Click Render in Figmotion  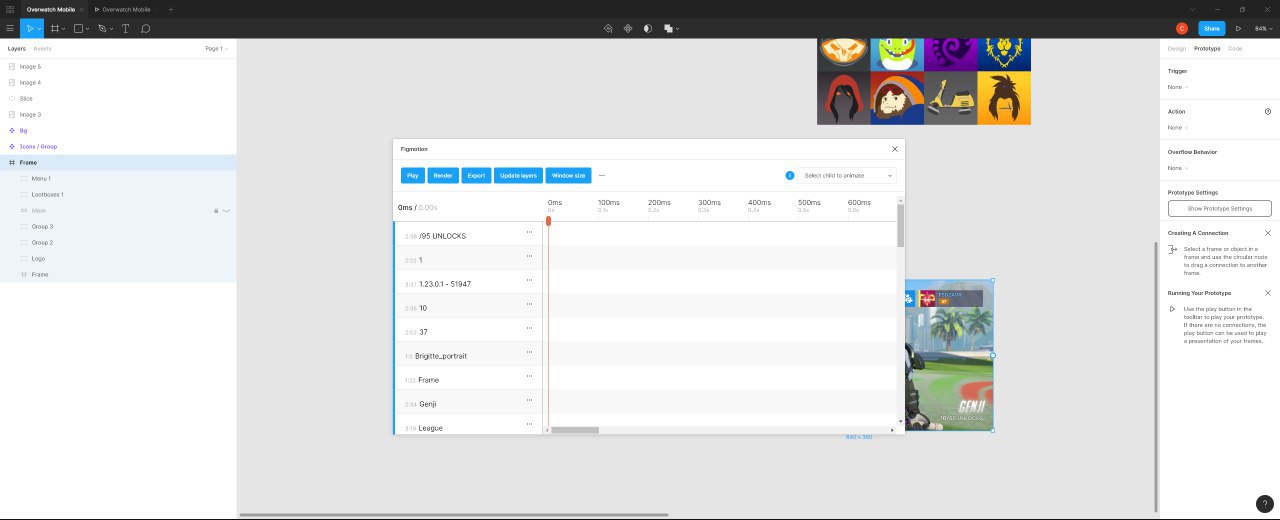tap(443, 175)
